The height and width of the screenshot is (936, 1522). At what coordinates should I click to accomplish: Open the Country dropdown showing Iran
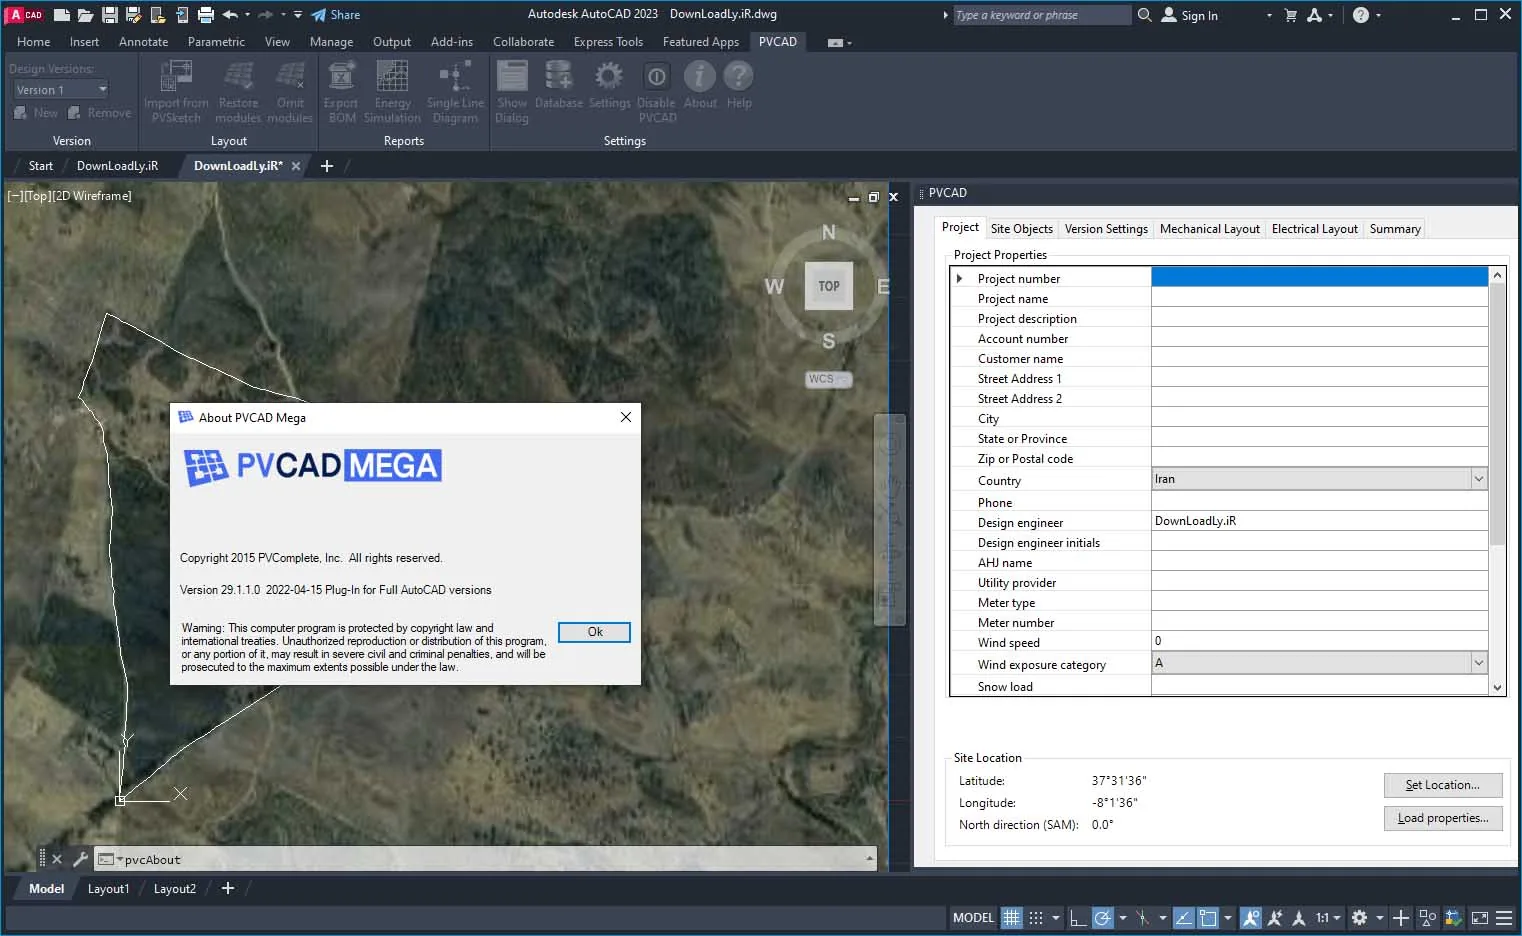coord(1319,479)
